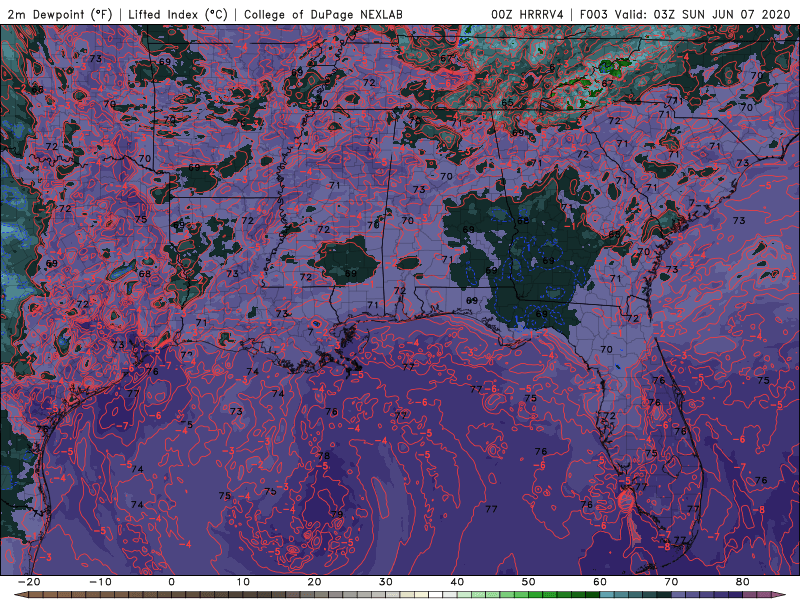The width and height of the screenshot is (800, 600).
Task: Click the 60 label on the color scale
Action: [600, 582]
